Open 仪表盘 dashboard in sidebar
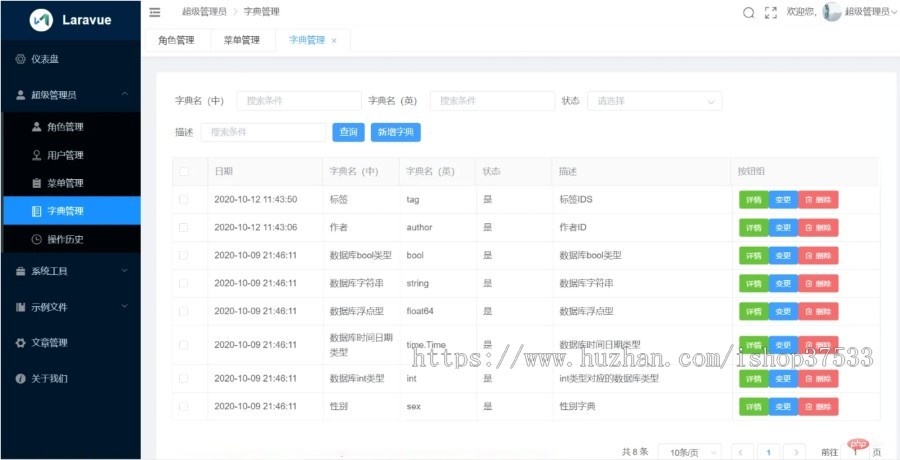This screenshot has height=460, width=900. tap(70, 59)
